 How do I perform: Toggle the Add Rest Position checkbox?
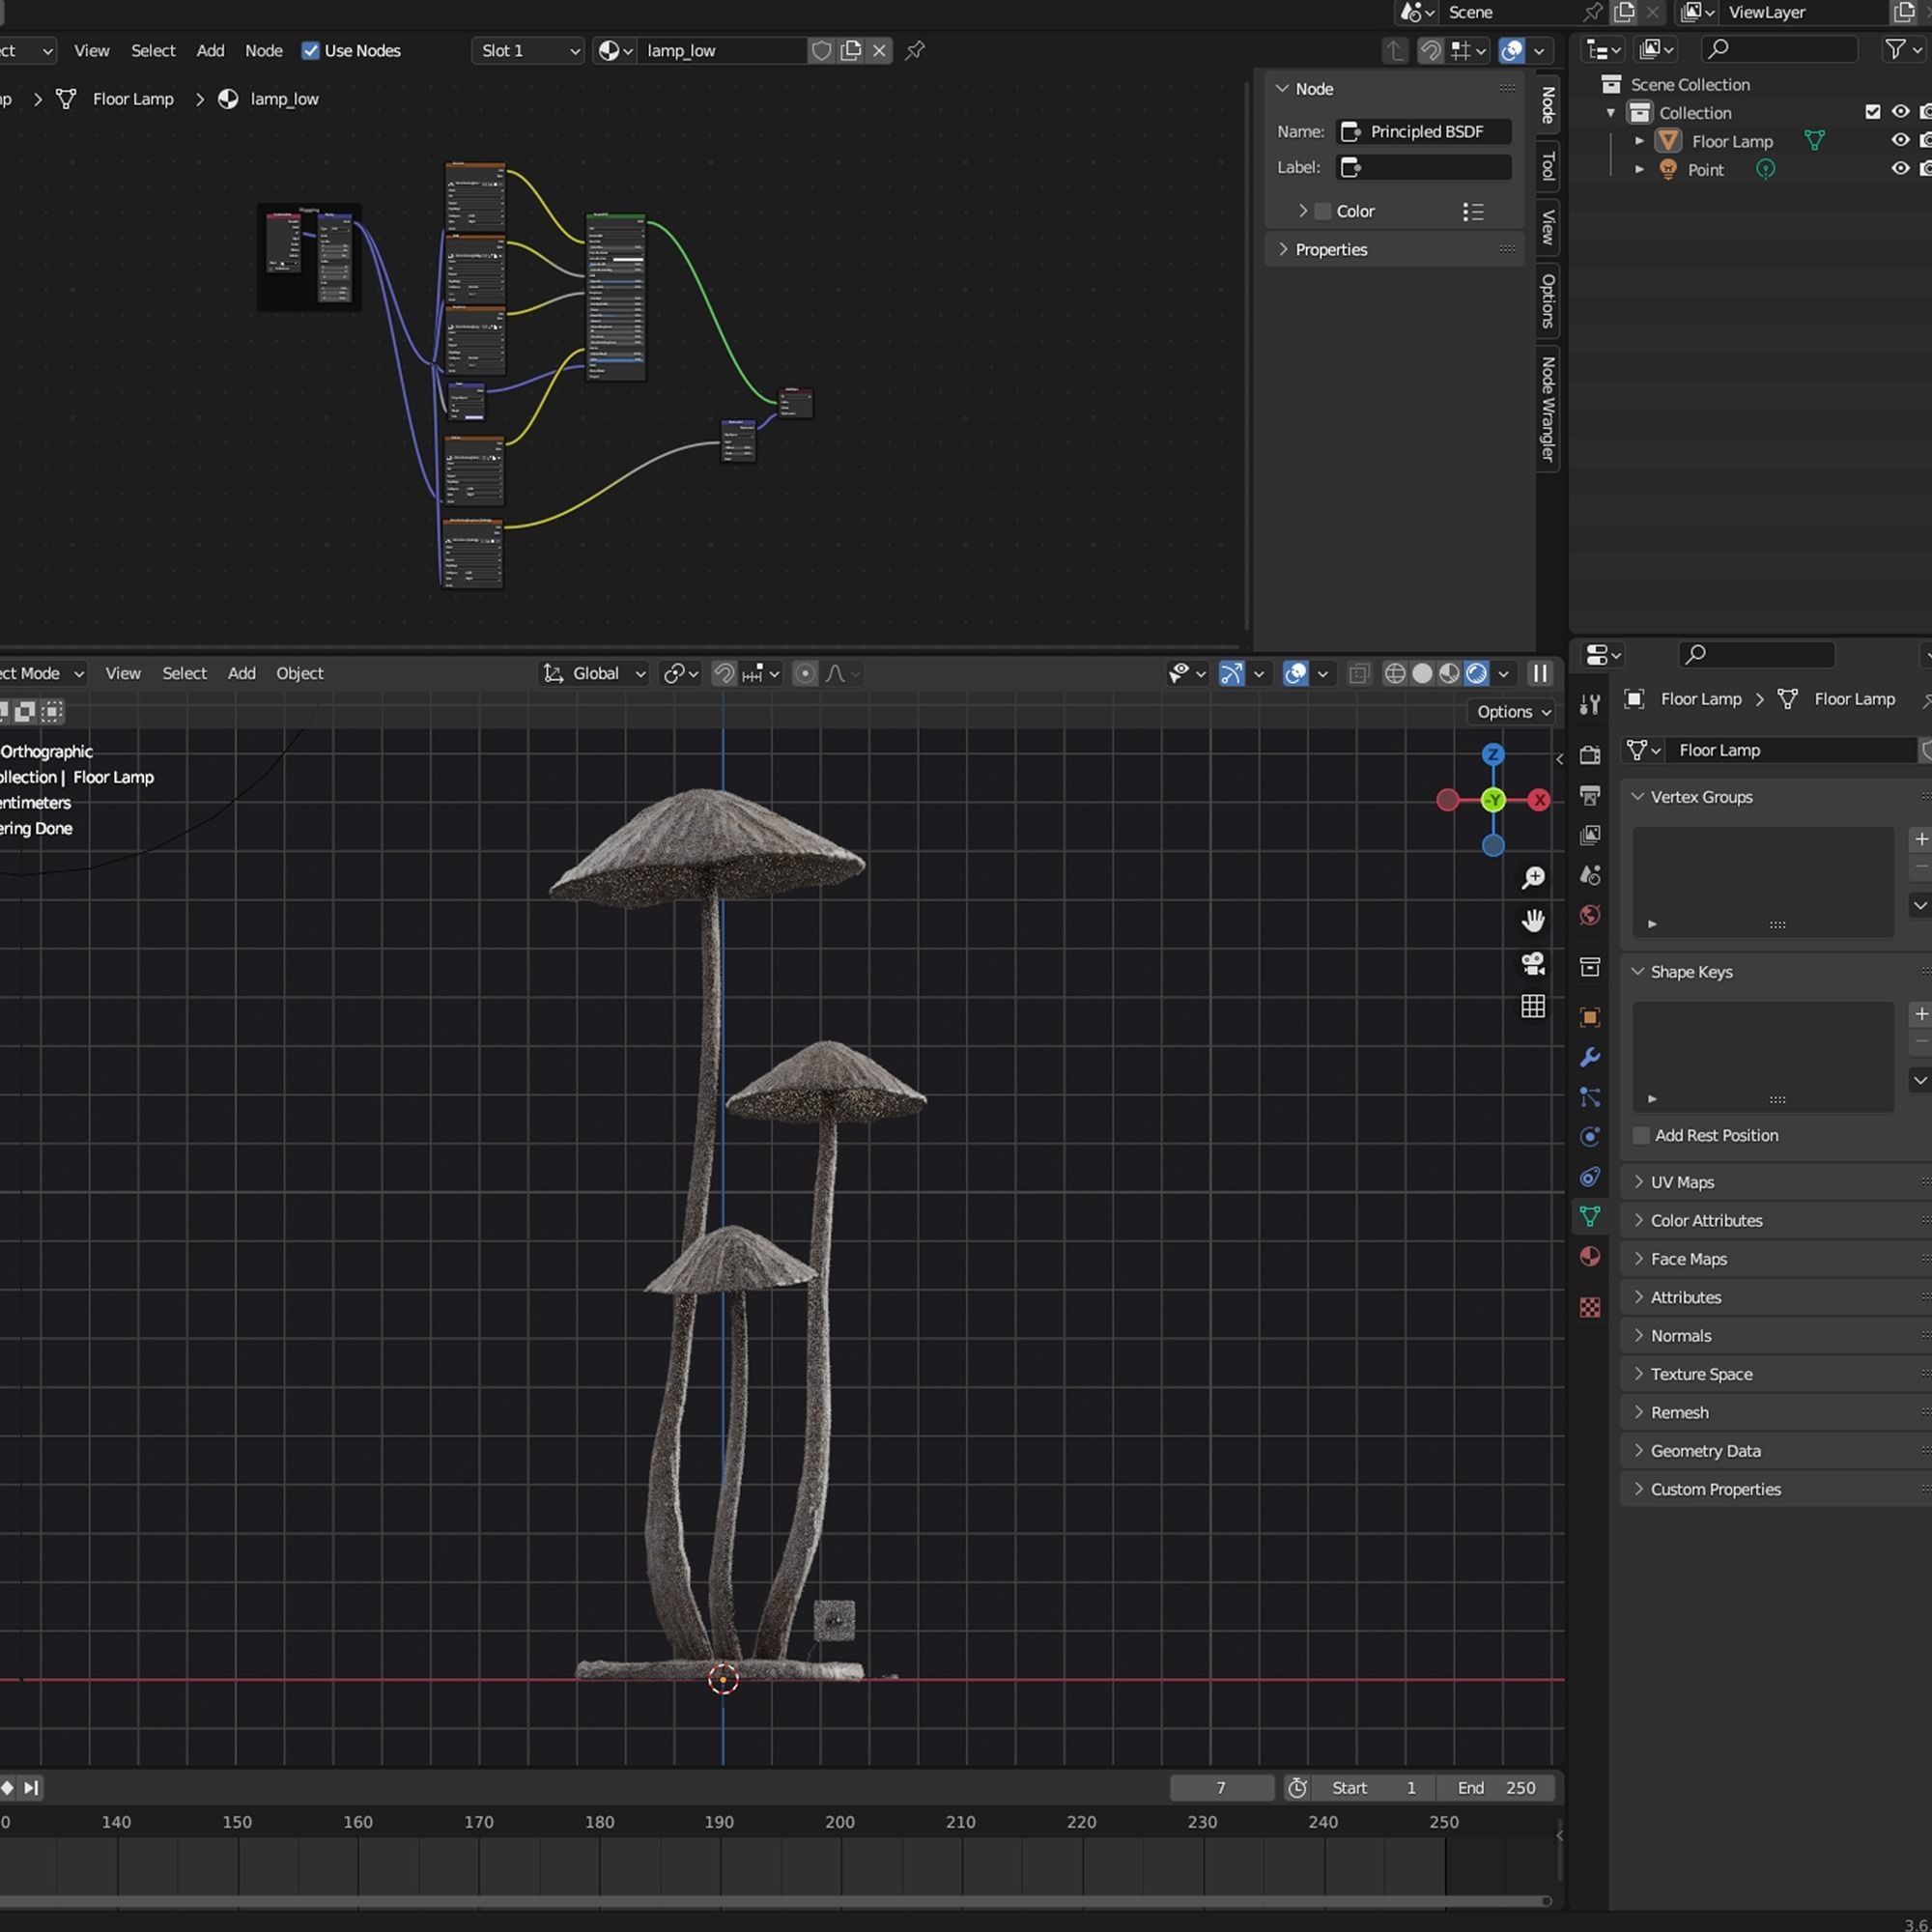coord(1641,1135)
